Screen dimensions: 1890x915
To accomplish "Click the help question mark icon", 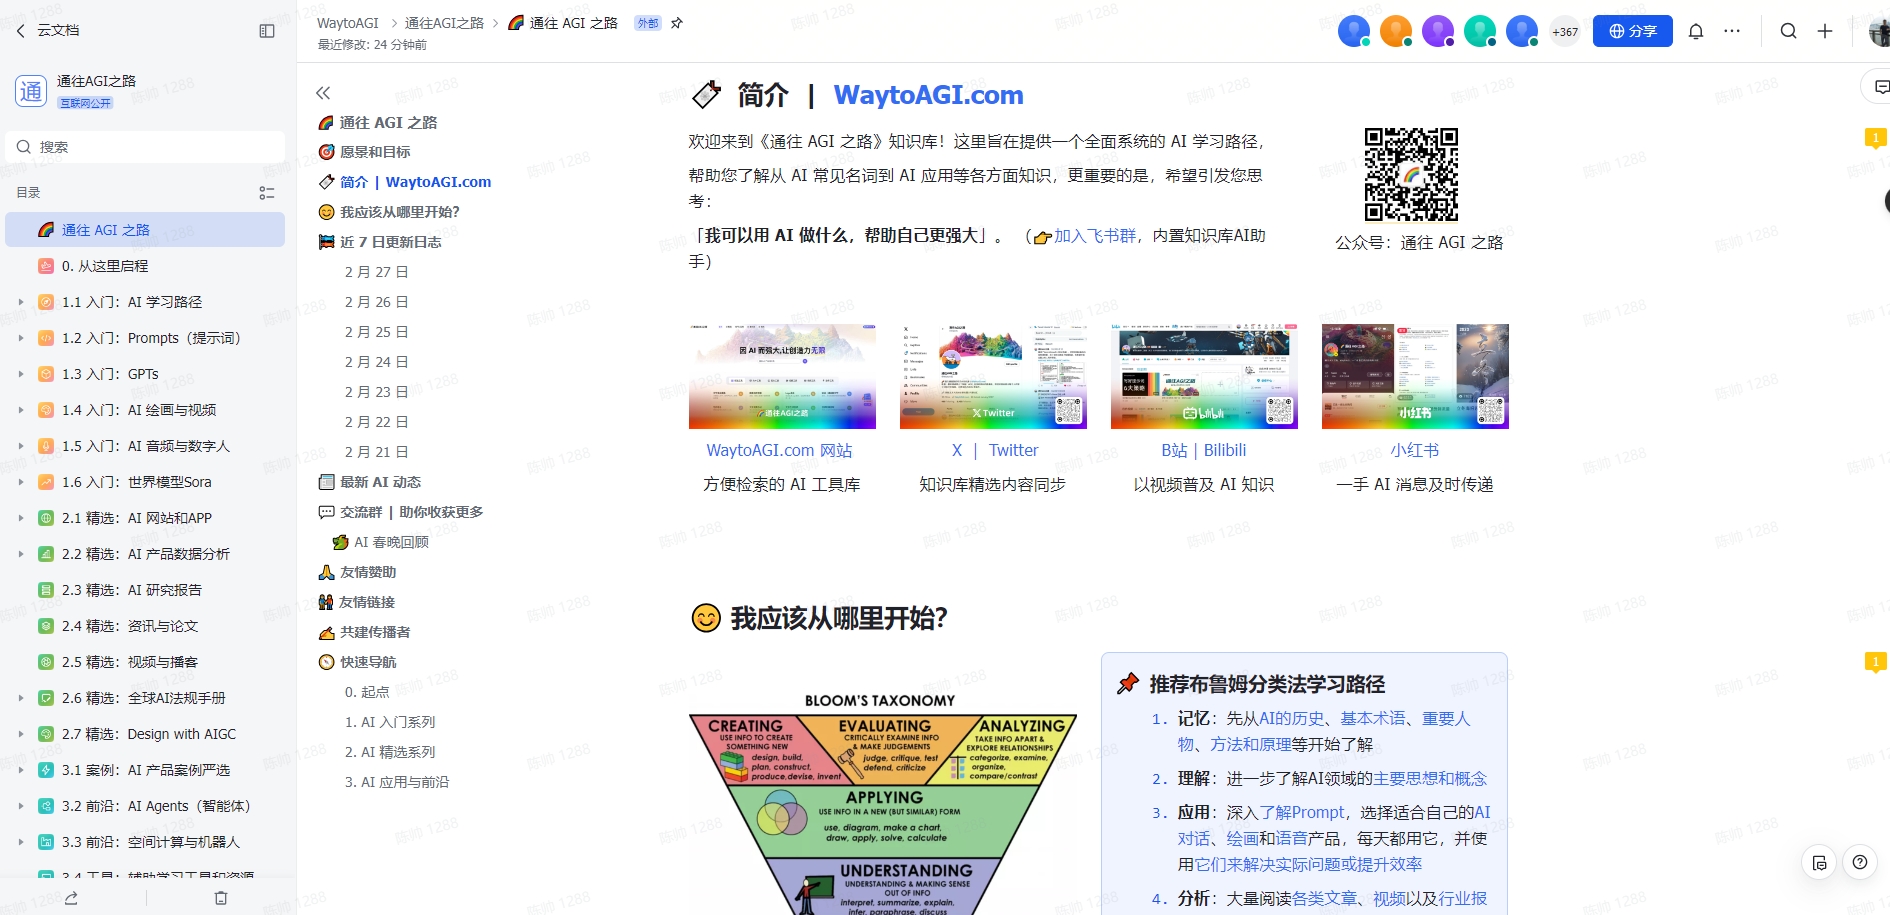I will click(1859, 862).
